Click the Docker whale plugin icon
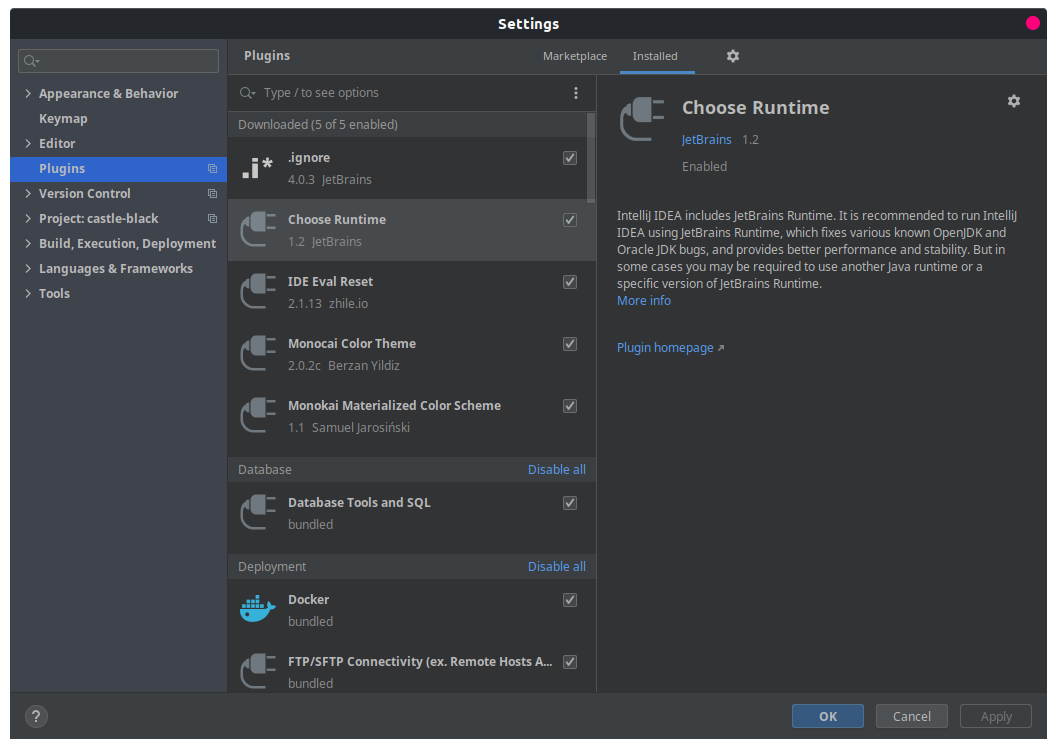Screen dimensions: 1057x749 (257, 609)
